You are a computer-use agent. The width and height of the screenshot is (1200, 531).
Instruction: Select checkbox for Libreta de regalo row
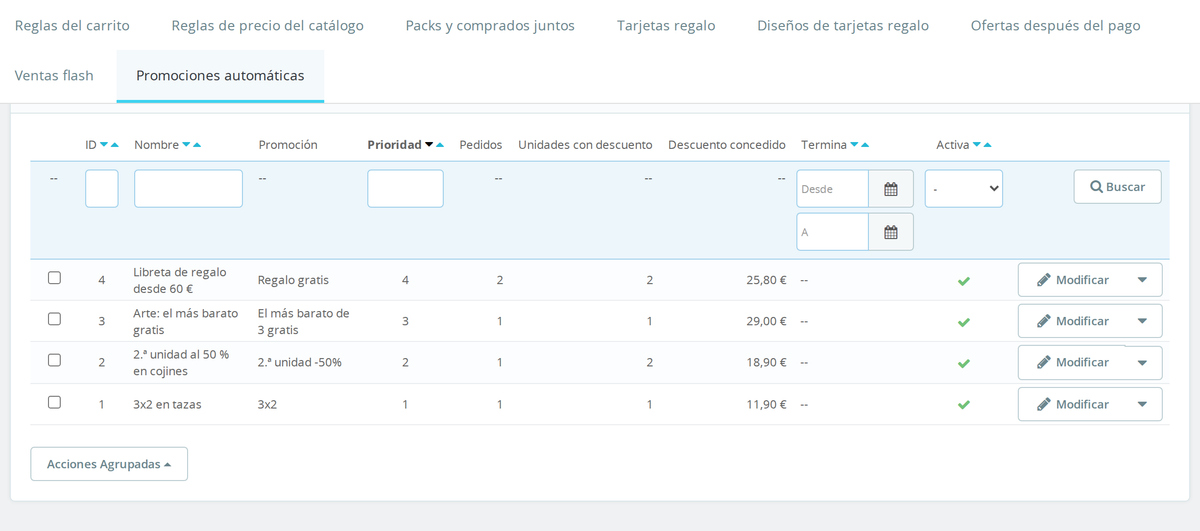click(x=55, y=278)
